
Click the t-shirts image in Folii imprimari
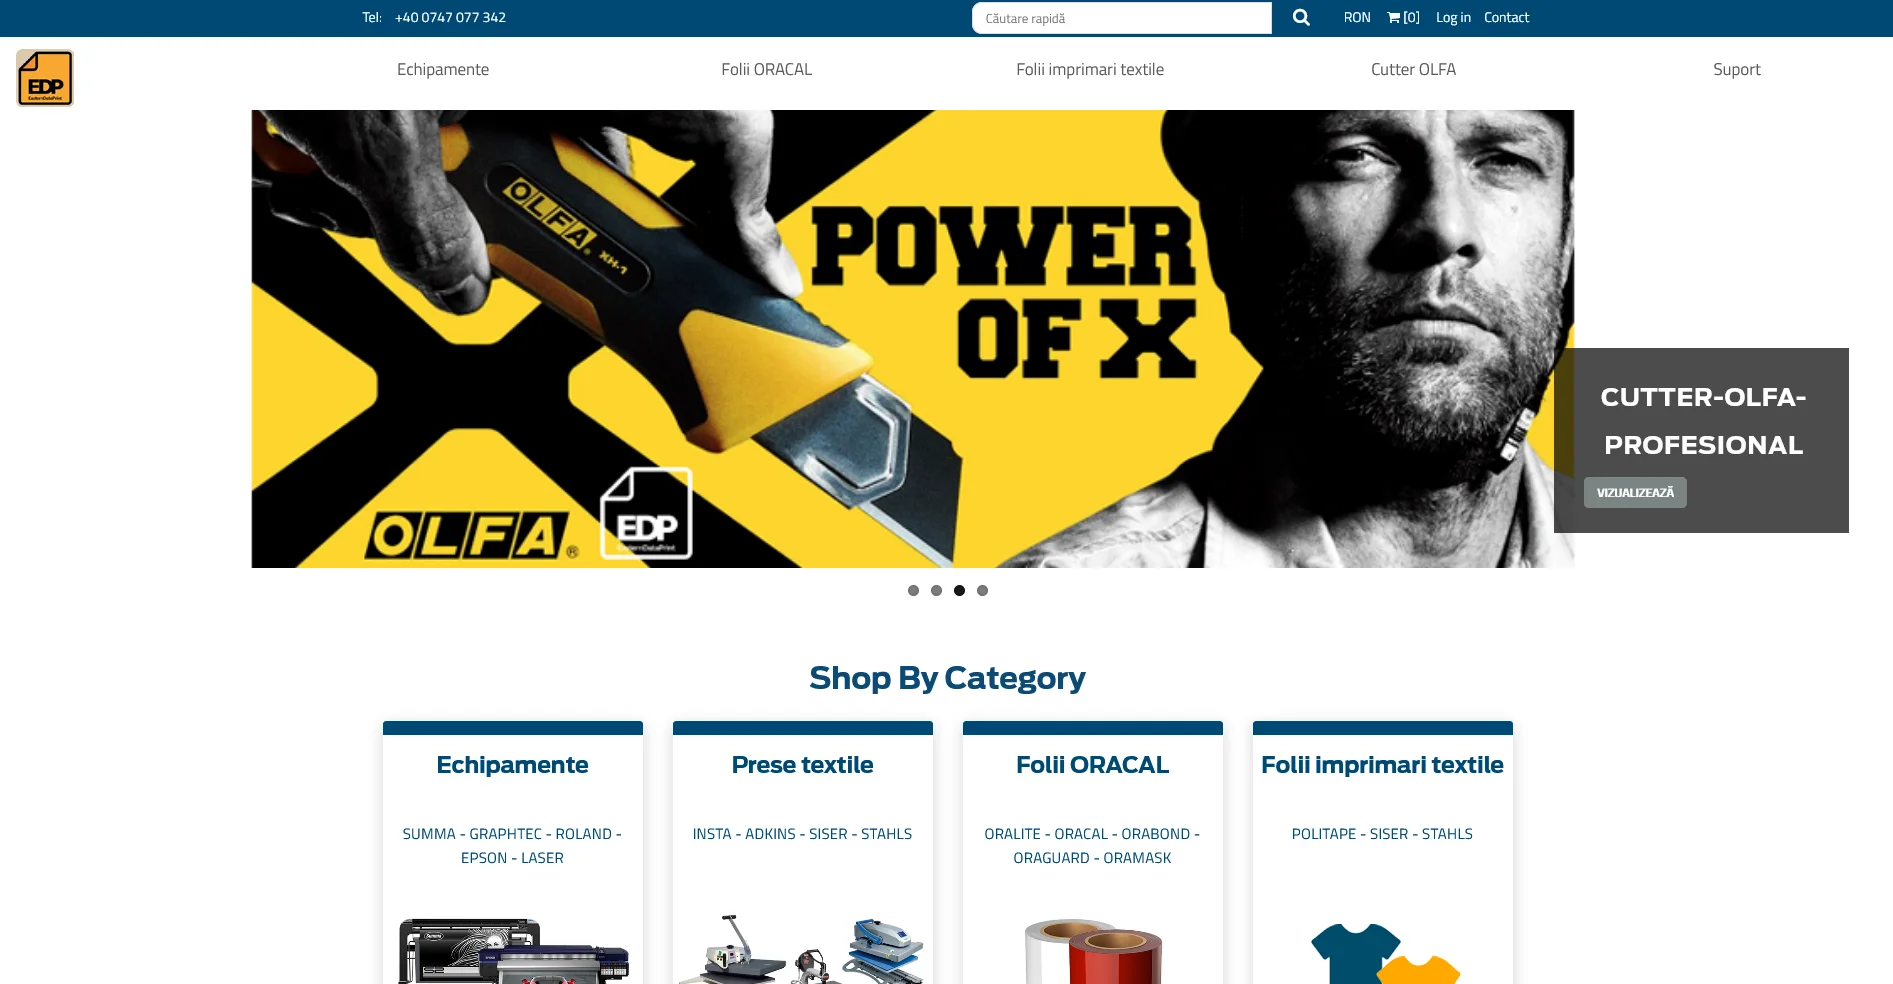click(x=1385, y=953)
